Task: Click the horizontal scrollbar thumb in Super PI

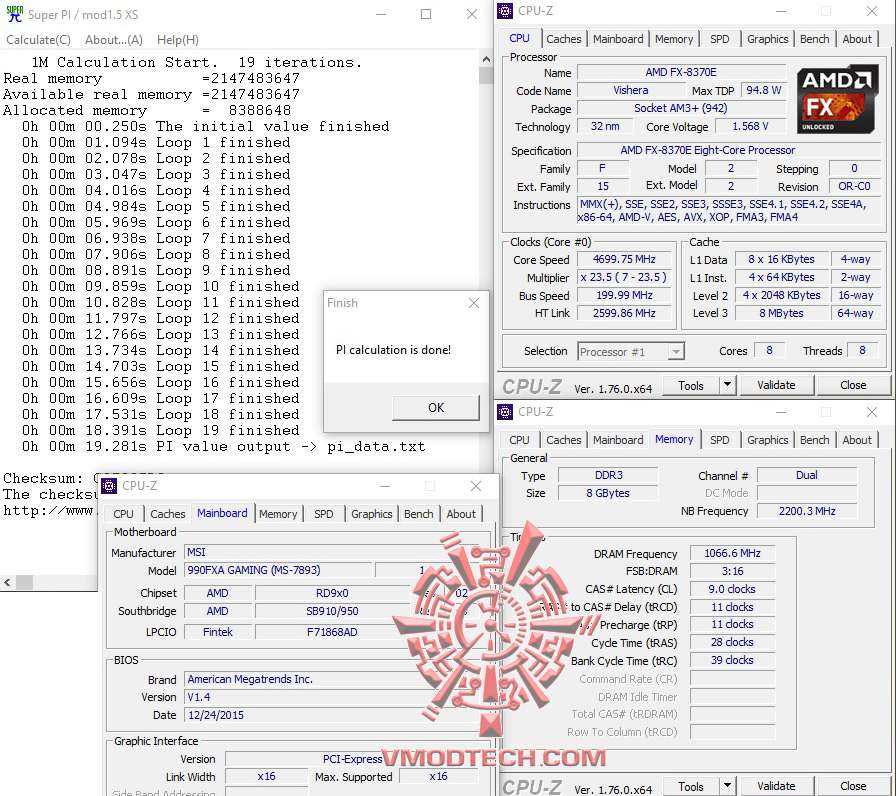Action: point(25,582)
